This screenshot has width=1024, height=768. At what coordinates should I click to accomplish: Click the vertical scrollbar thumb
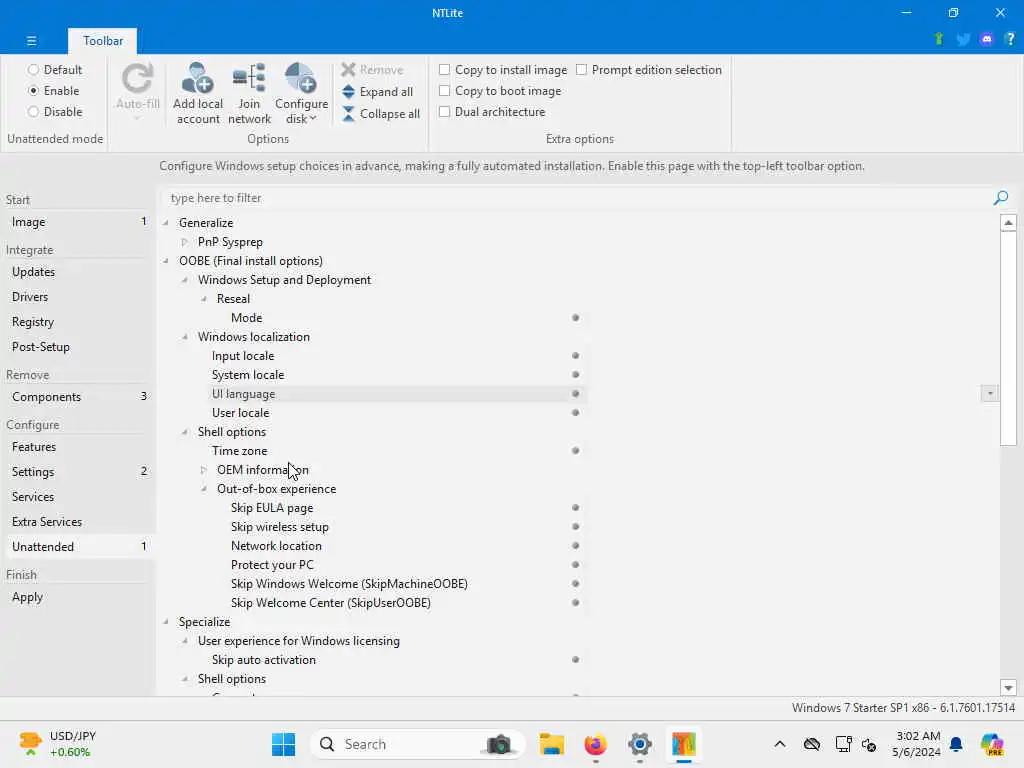click(1008, 338)
